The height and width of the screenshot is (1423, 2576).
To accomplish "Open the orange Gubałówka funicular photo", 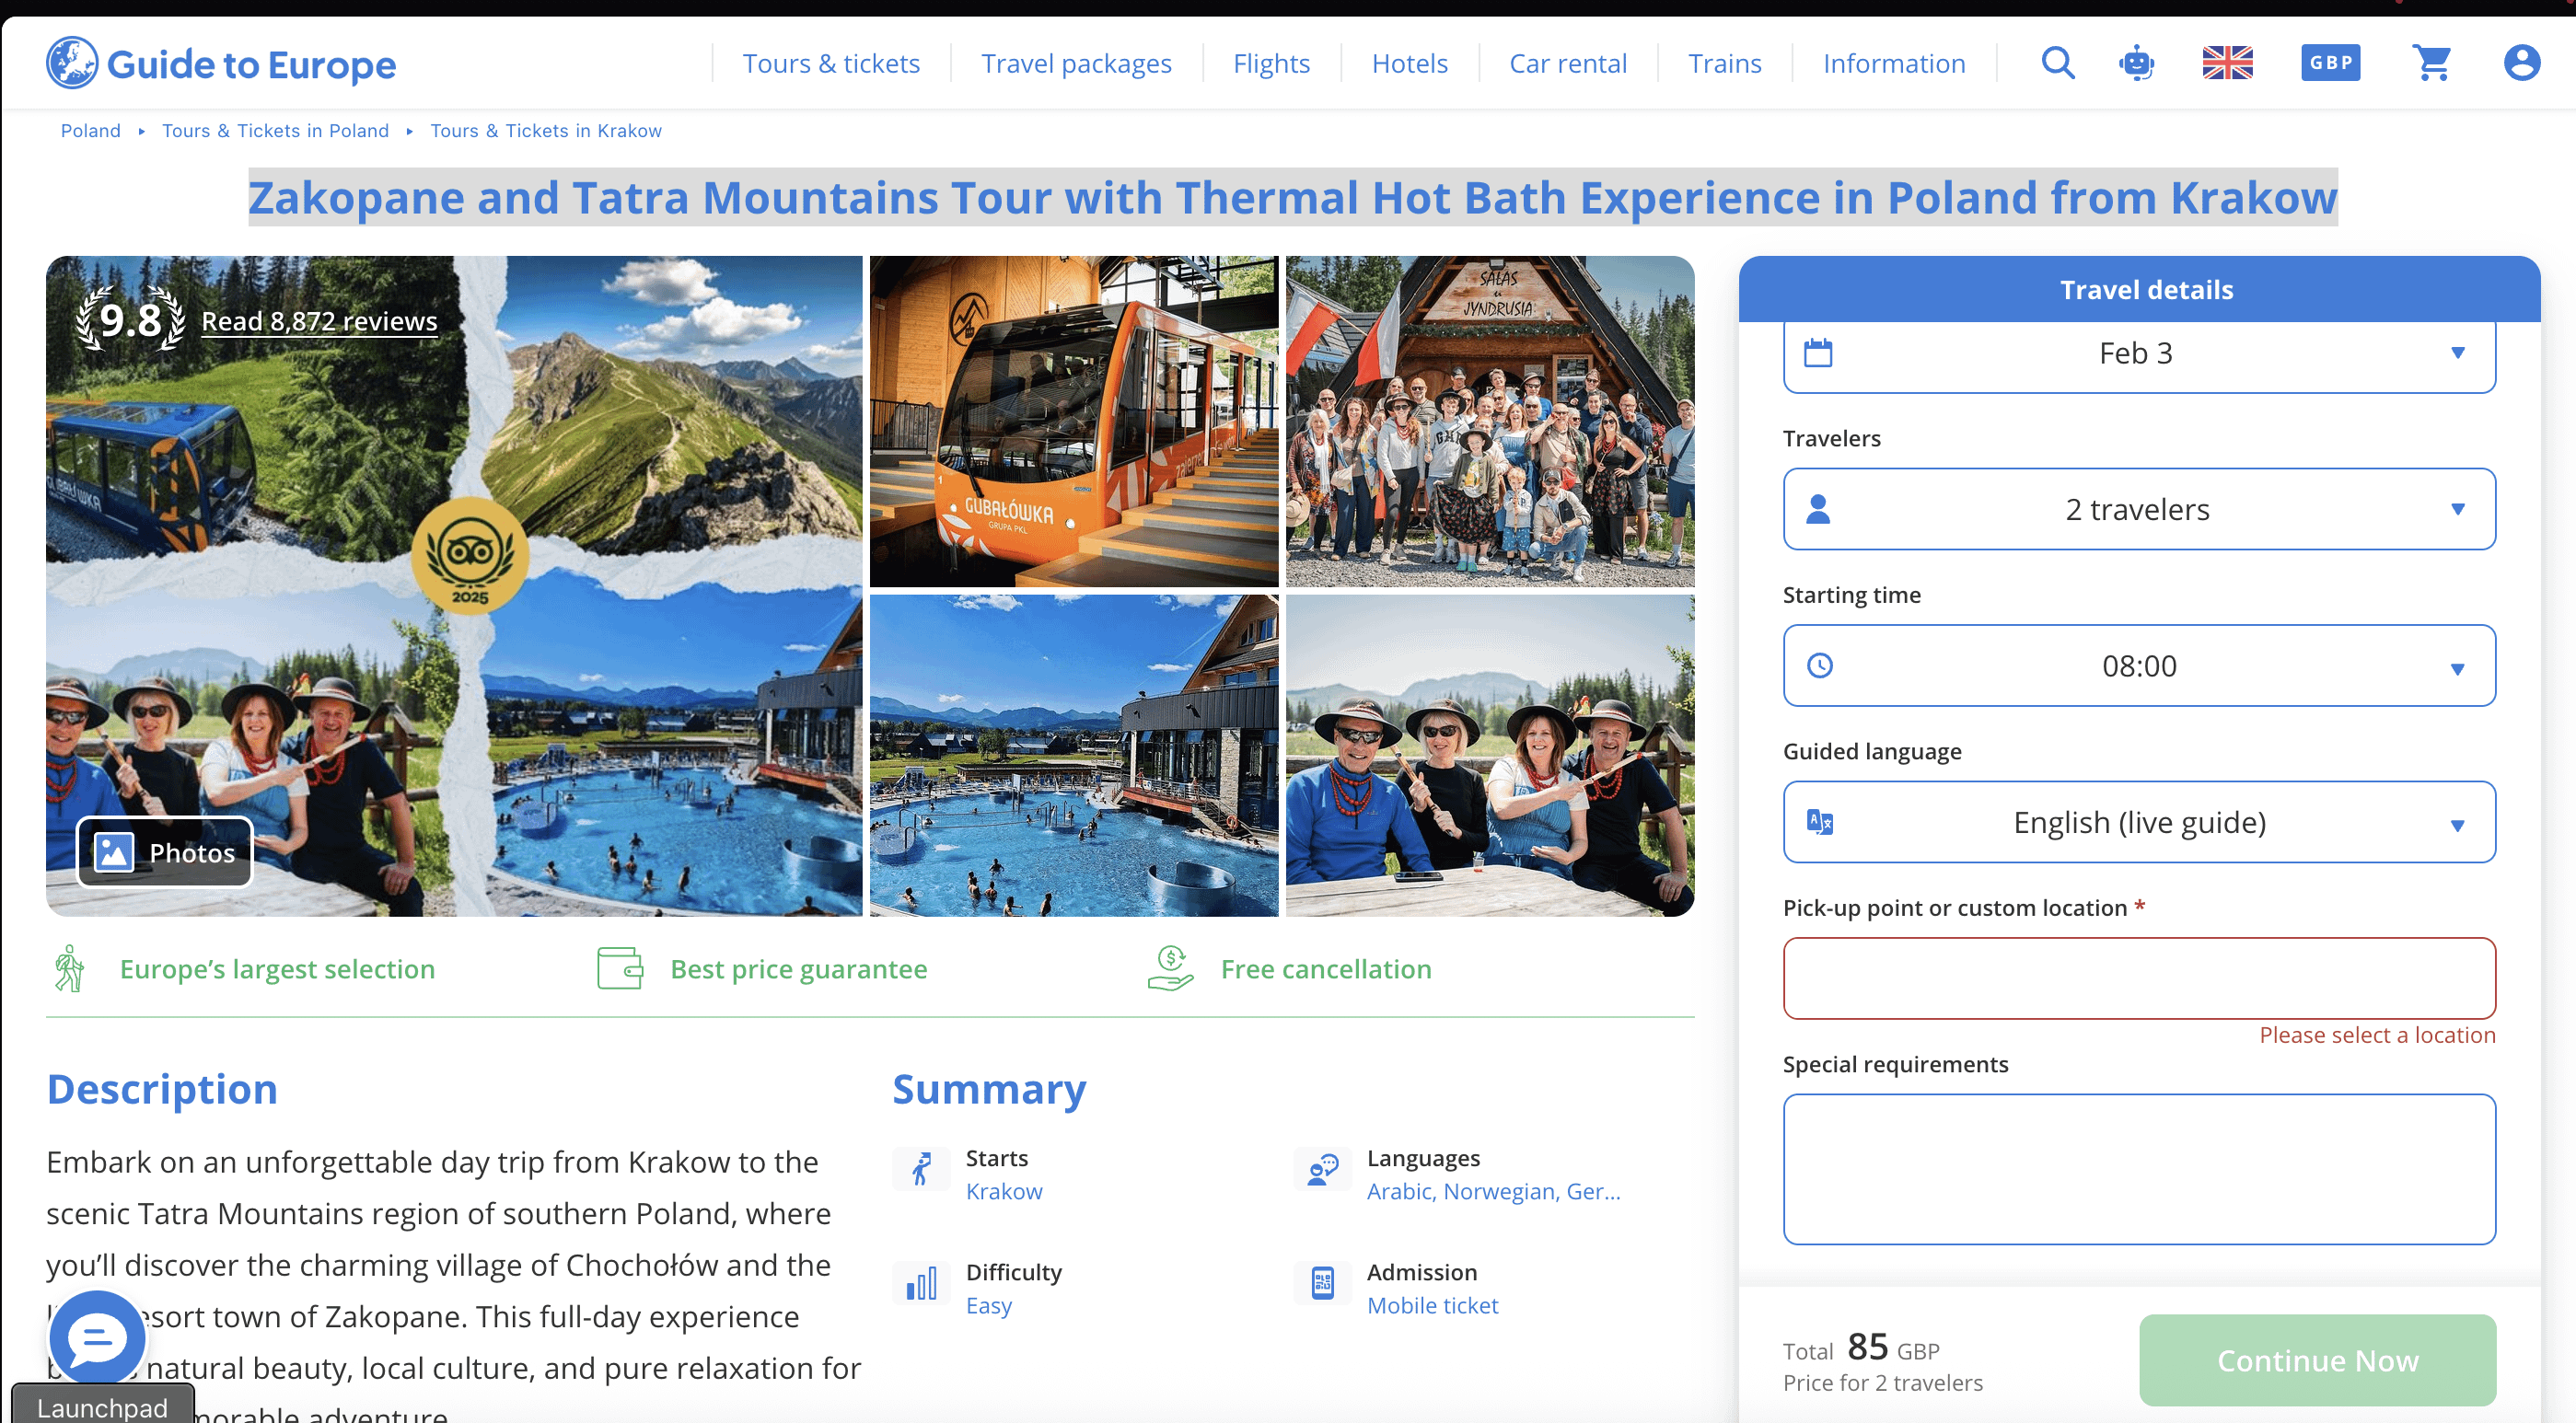I will pos(1073,421).
